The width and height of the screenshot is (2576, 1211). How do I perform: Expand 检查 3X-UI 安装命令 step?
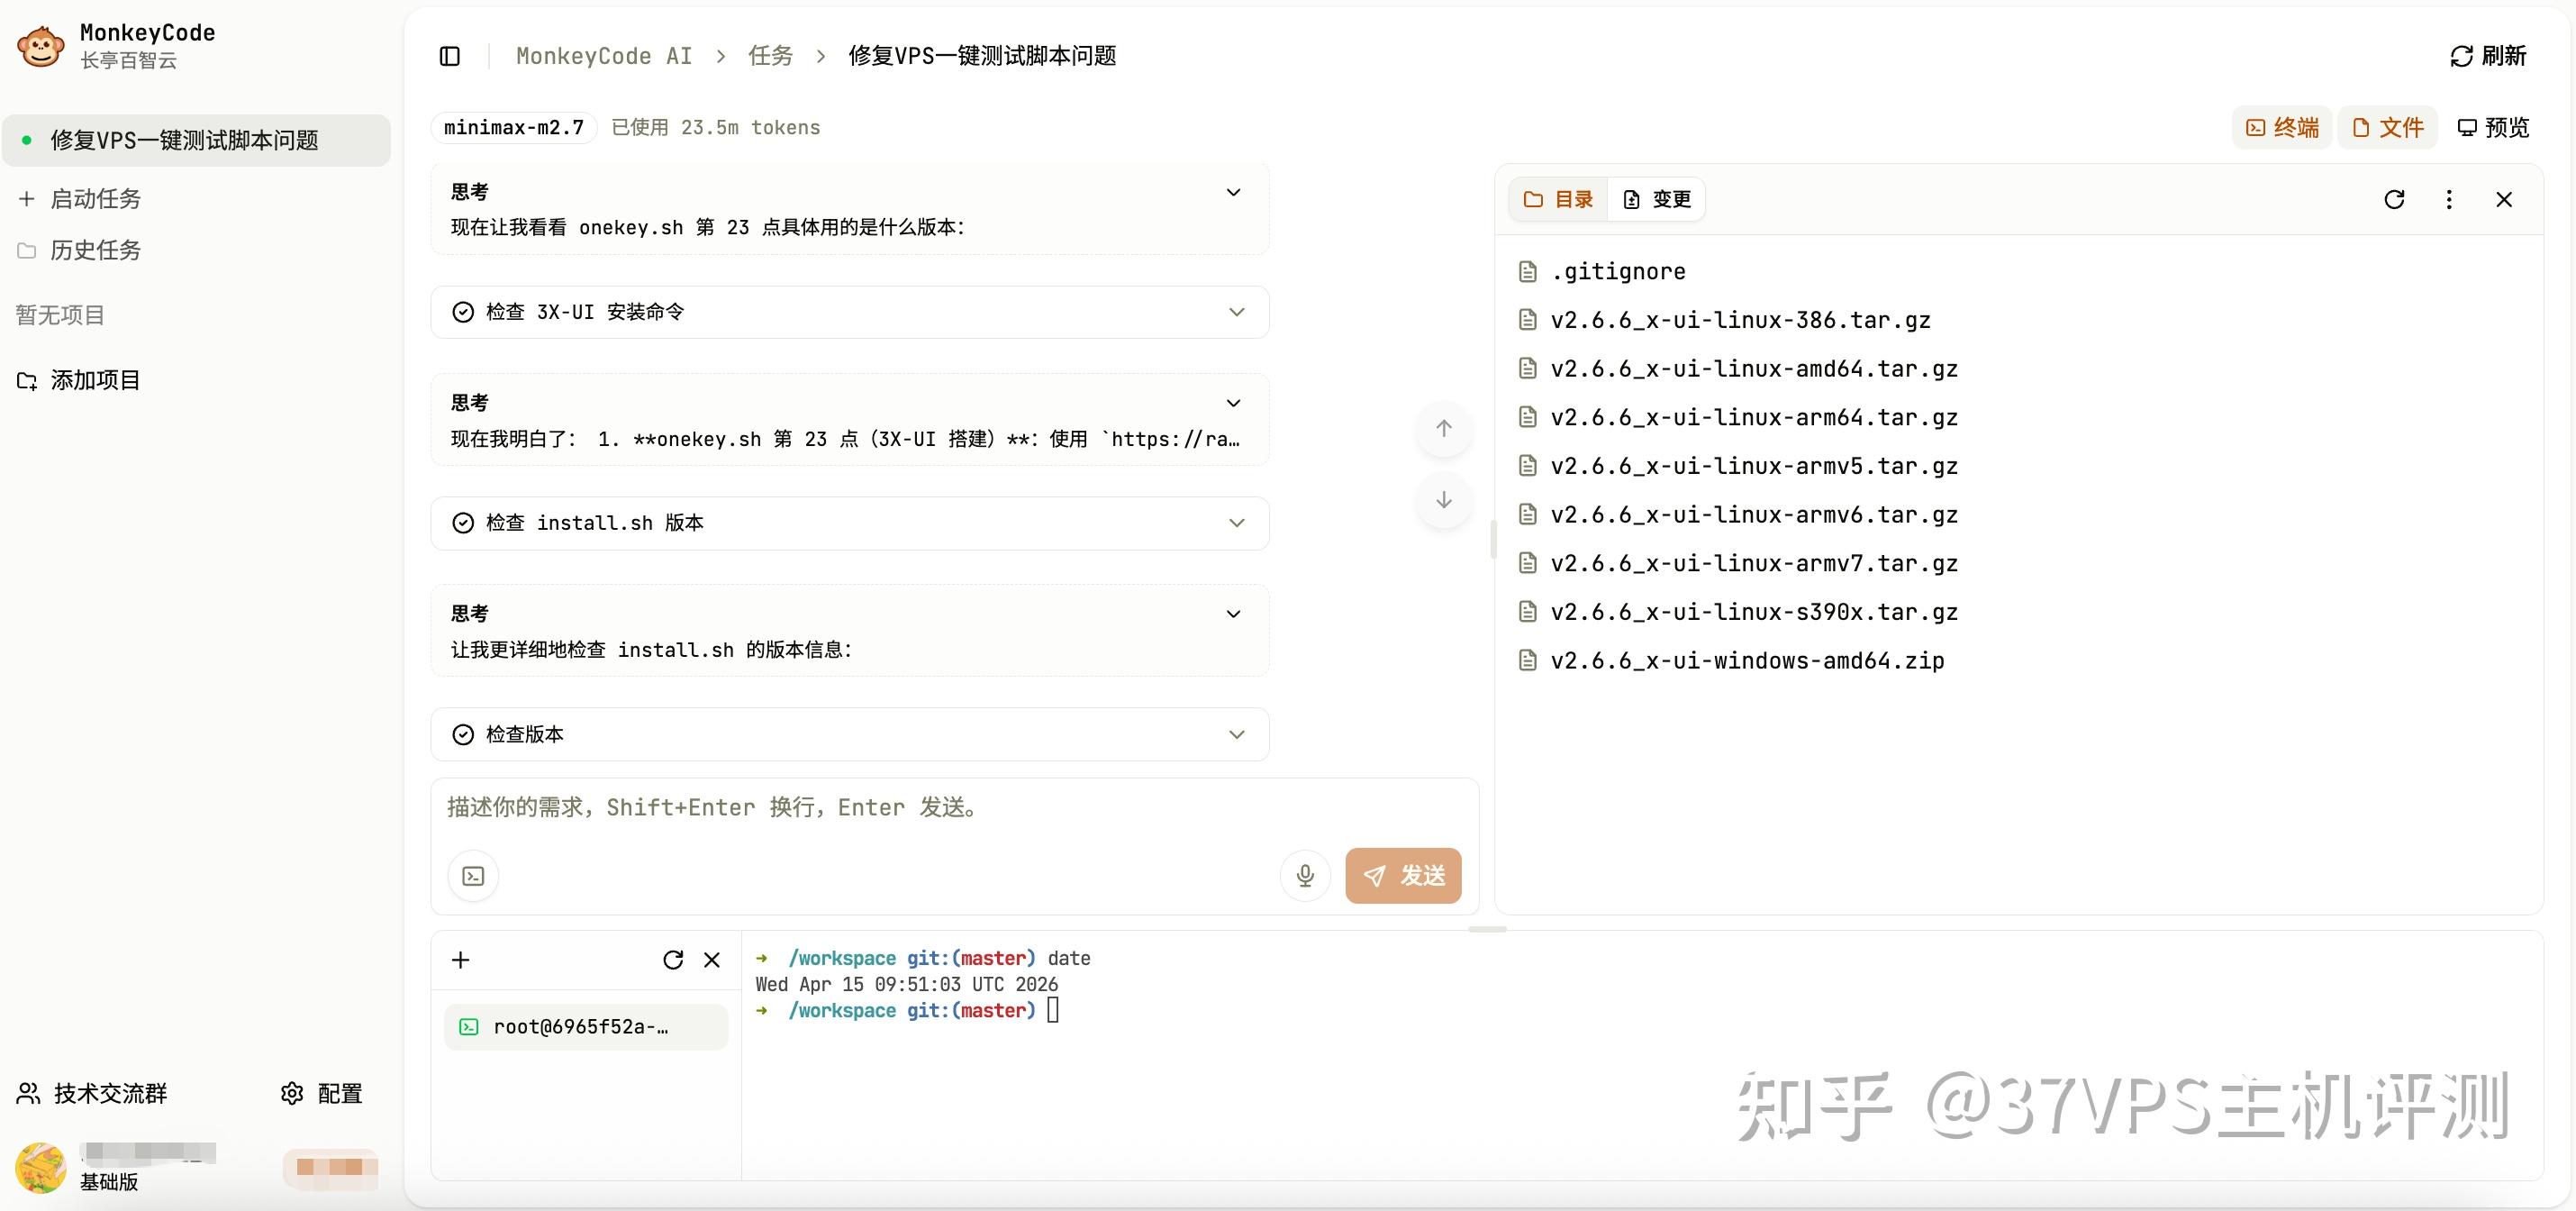[850, 312]
